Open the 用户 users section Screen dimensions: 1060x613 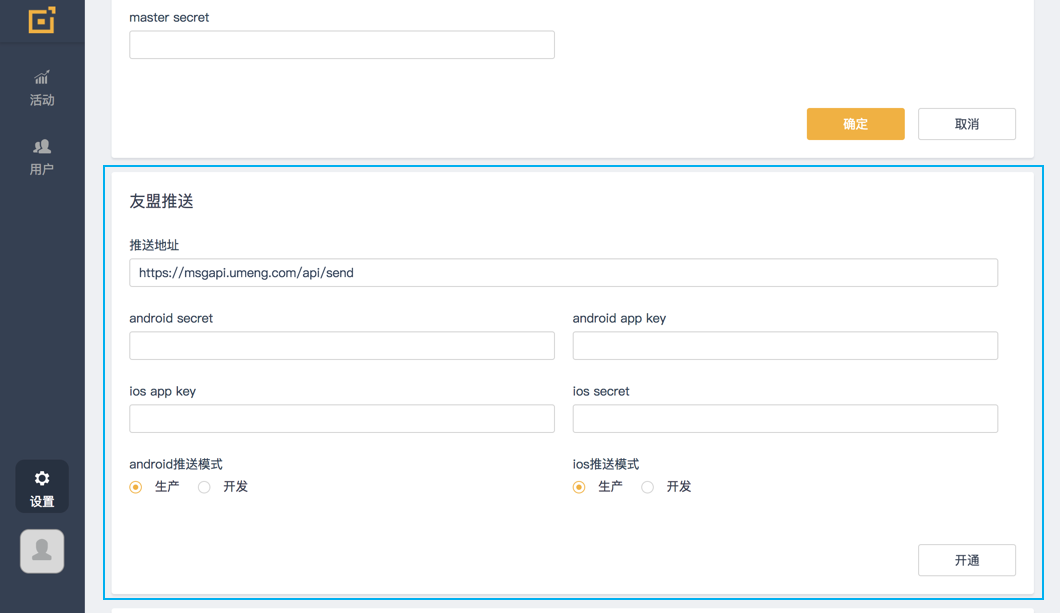click(x=42, y=157)
